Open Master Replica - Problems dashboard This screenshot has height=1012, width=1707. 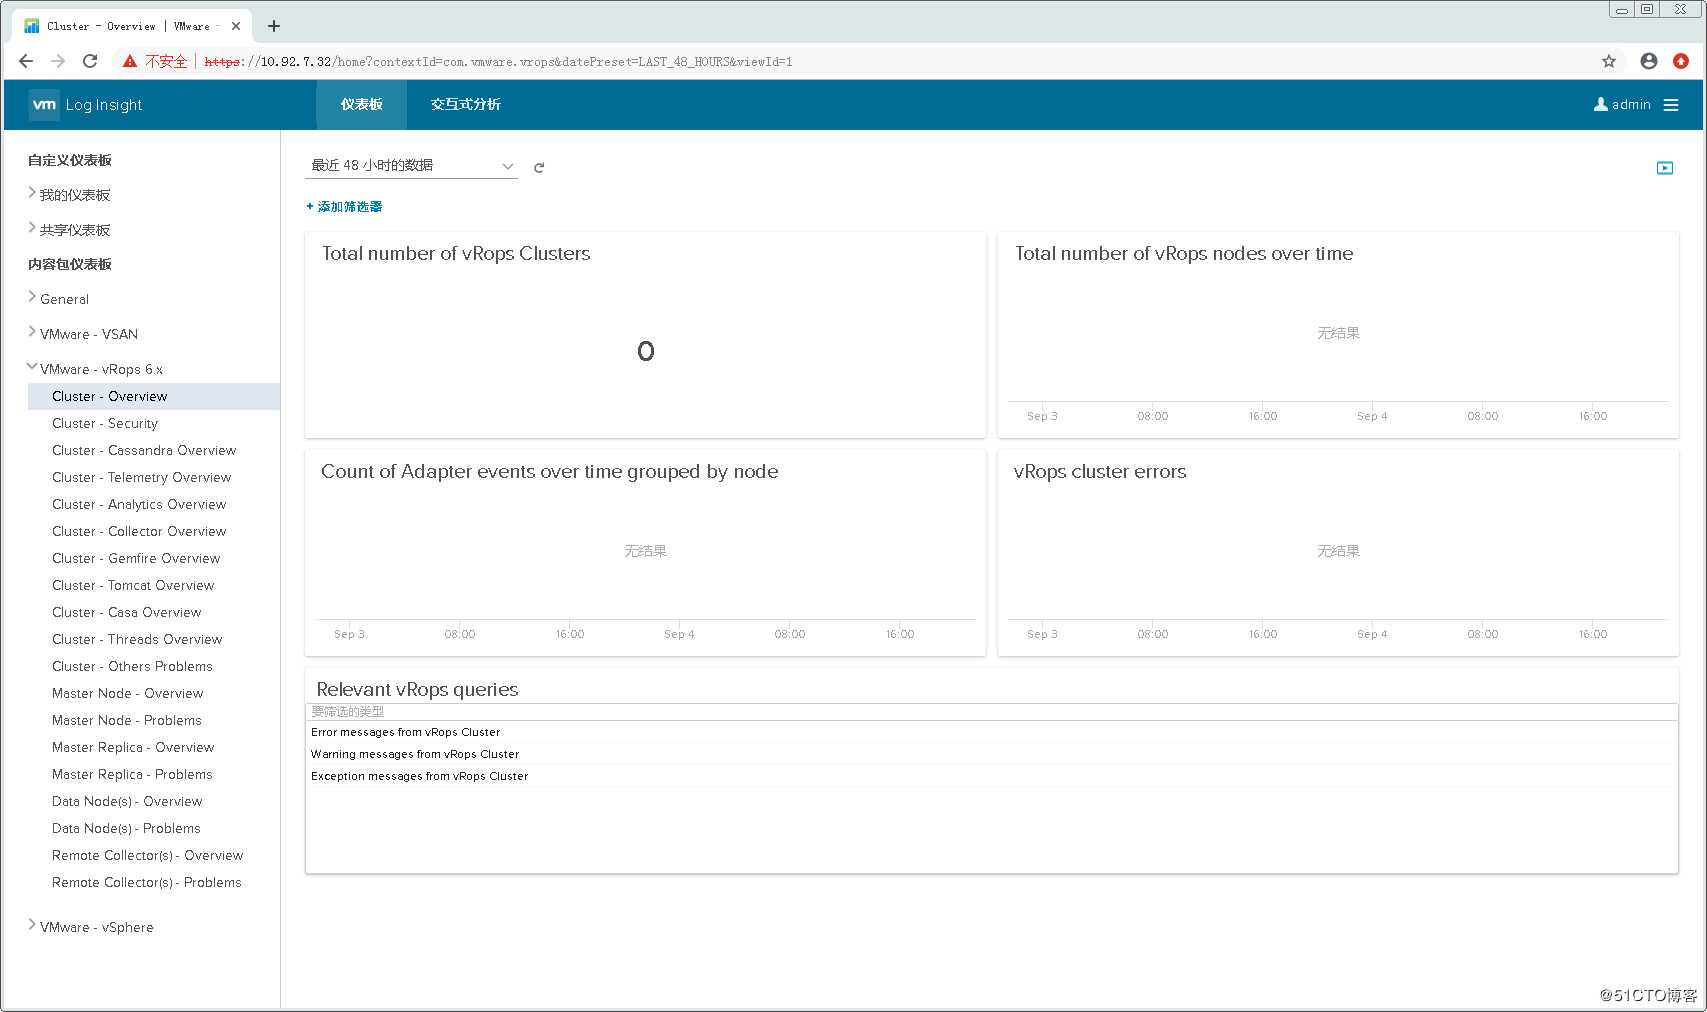(x=132, y=774)
